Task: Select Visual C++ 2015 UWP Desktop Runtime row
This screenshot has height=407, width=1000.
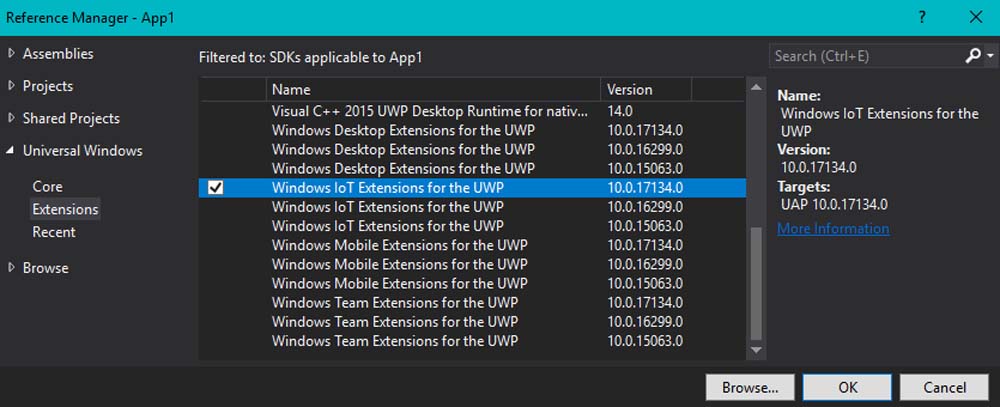Action: click(472, 111)
